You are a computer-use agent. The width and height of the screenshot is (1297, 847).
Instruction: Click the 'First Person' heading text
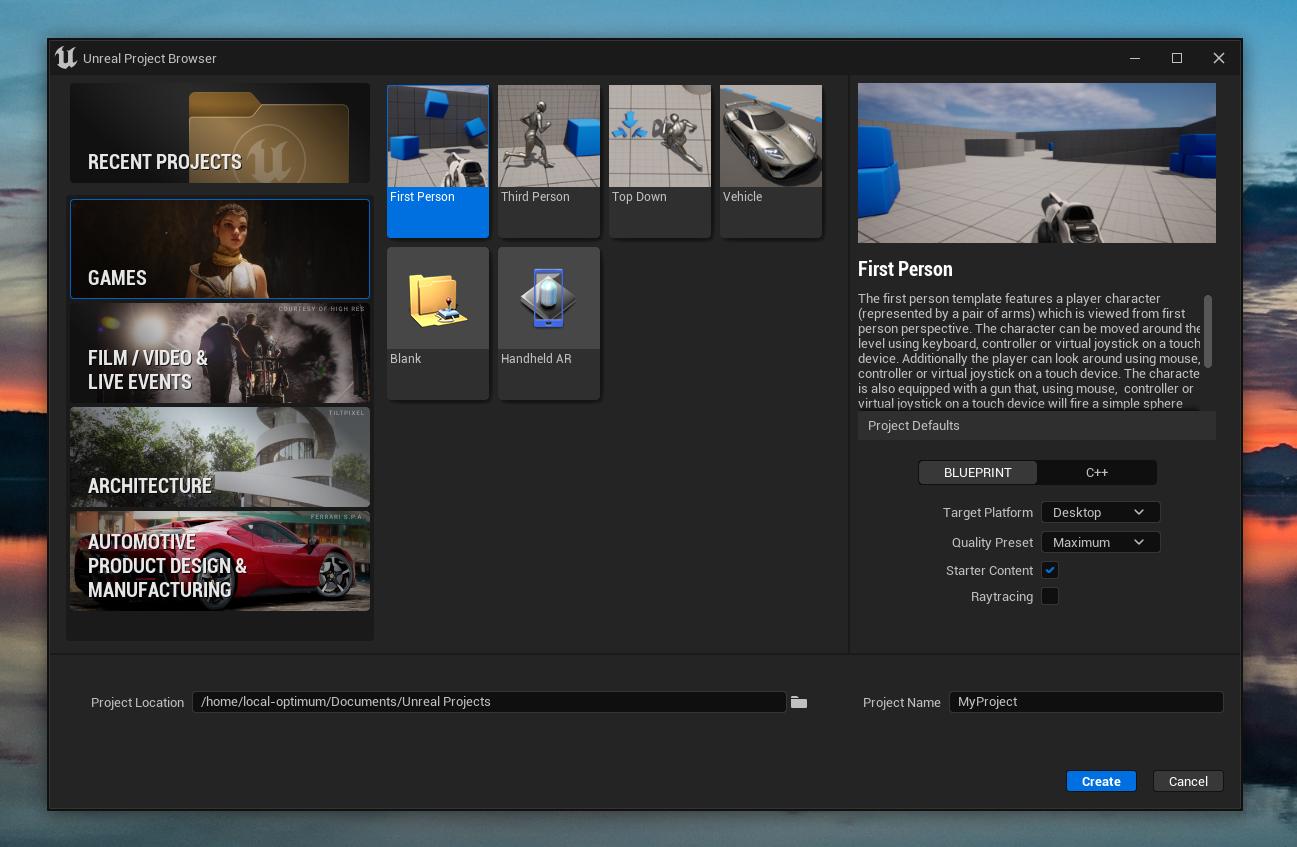pos(905,269)
